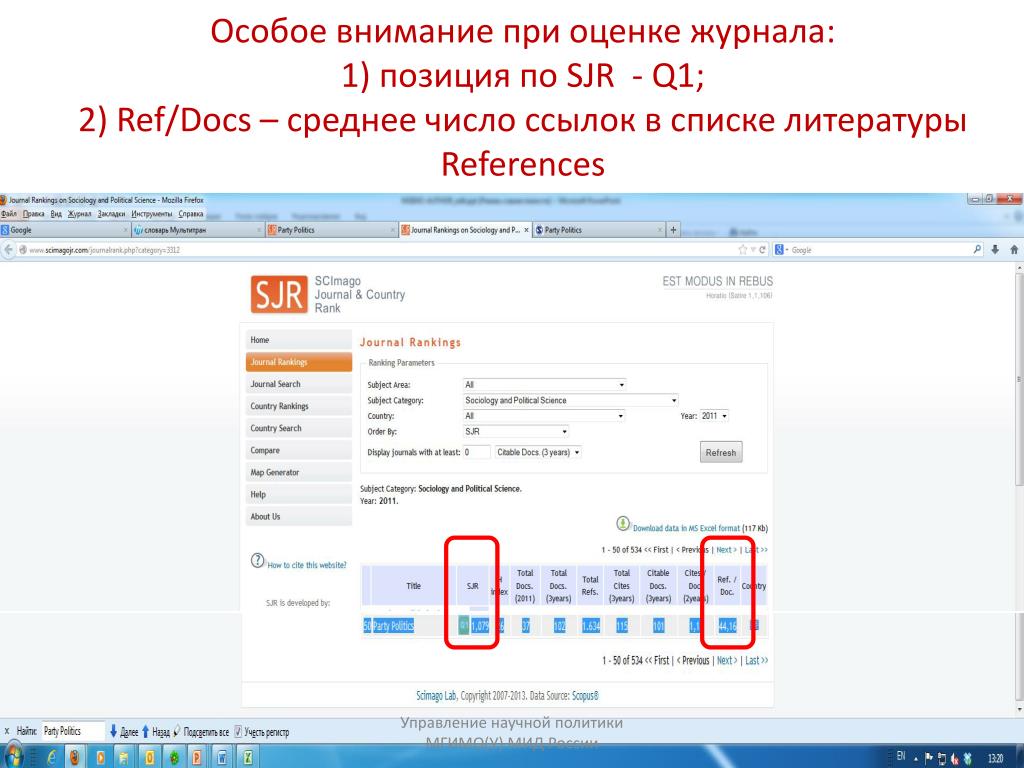Open the Инструменты menu
This screenshot has height=768, width=1024.
152,214
